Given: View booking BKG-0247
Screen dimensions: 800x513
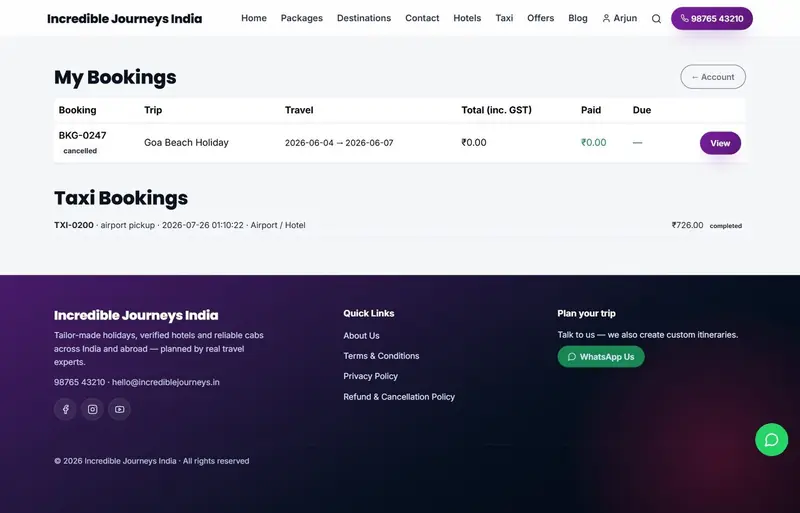Looking at the screenshot, I should (720, 143).
